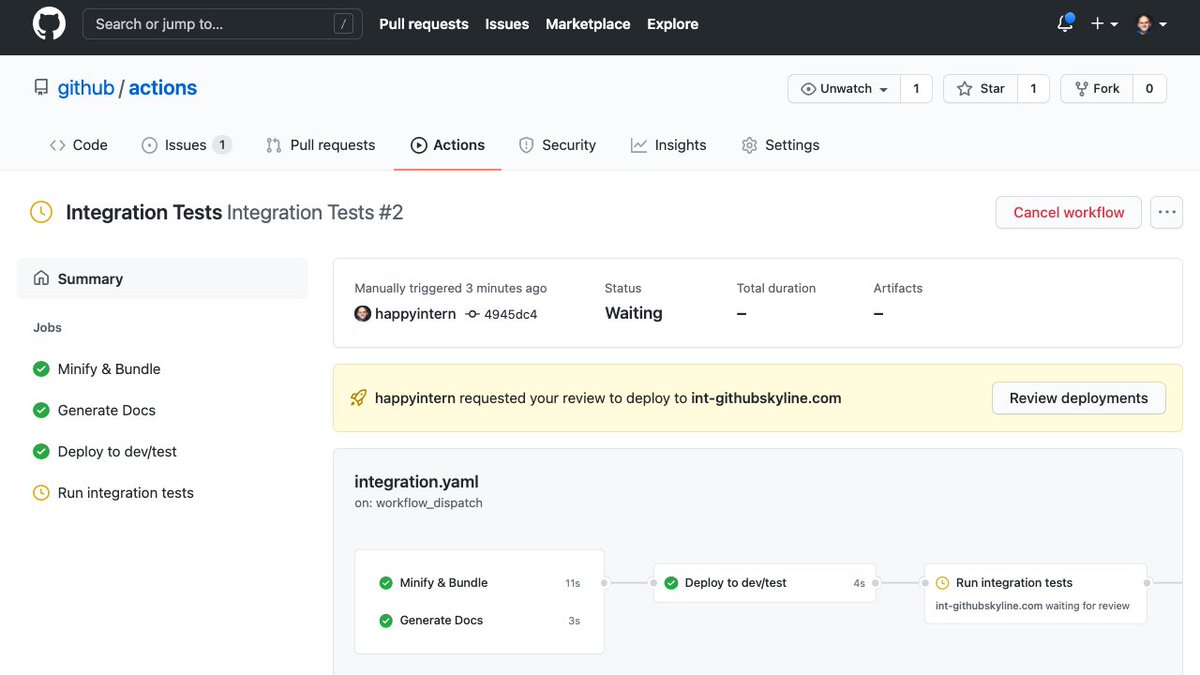Click the Actions play icon
Image resolution: width=1200 pixels, height=675 pixels.
click(x=419, y=145)
